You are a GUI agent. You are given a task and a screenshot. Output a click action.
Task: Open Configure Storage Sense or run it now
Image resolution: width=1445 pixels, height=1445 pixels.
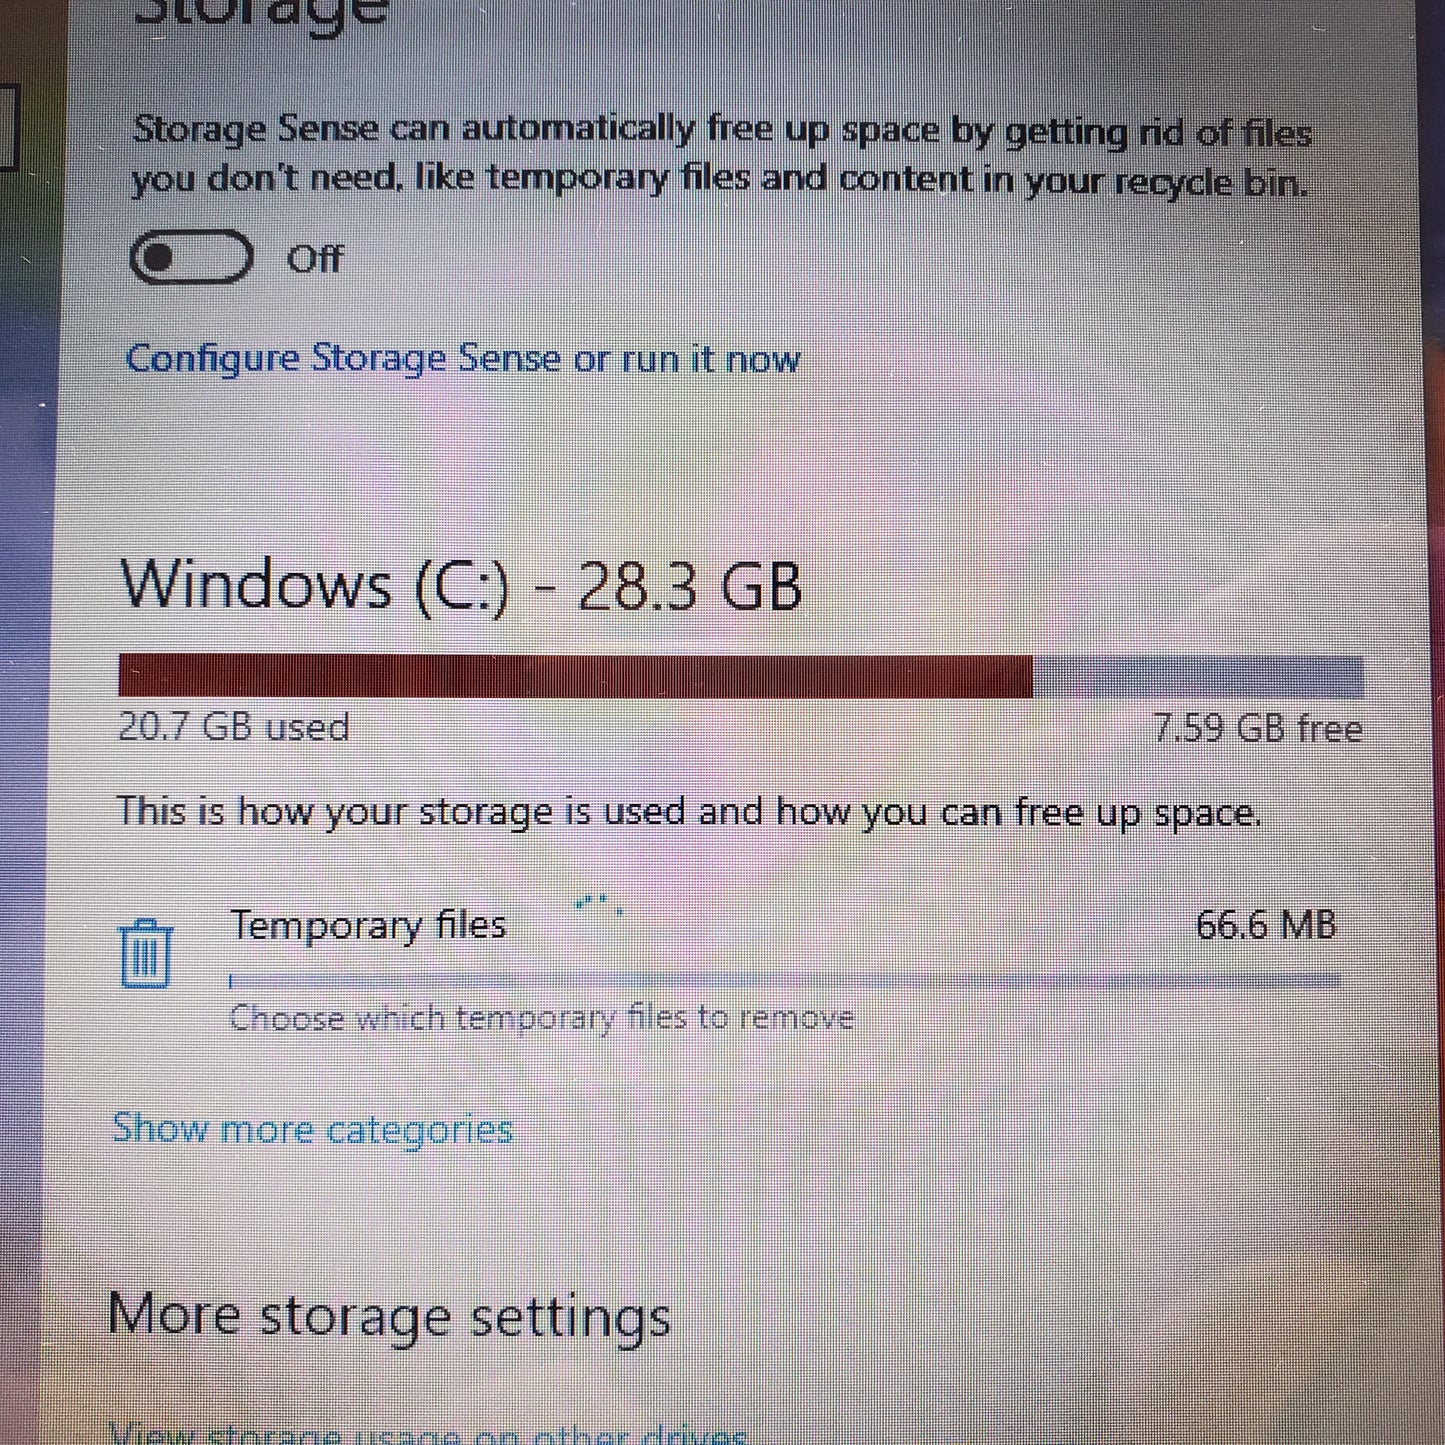click(462, 359)
